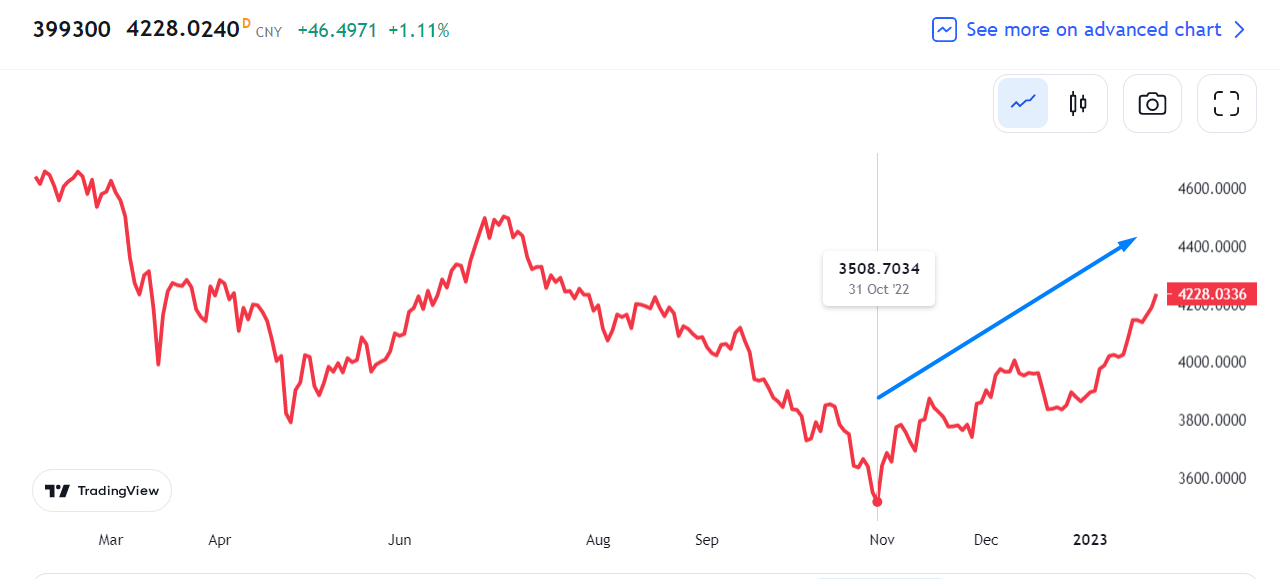
Task: Click the 2023 label on time axis
Action: (x=1089, y=540)
